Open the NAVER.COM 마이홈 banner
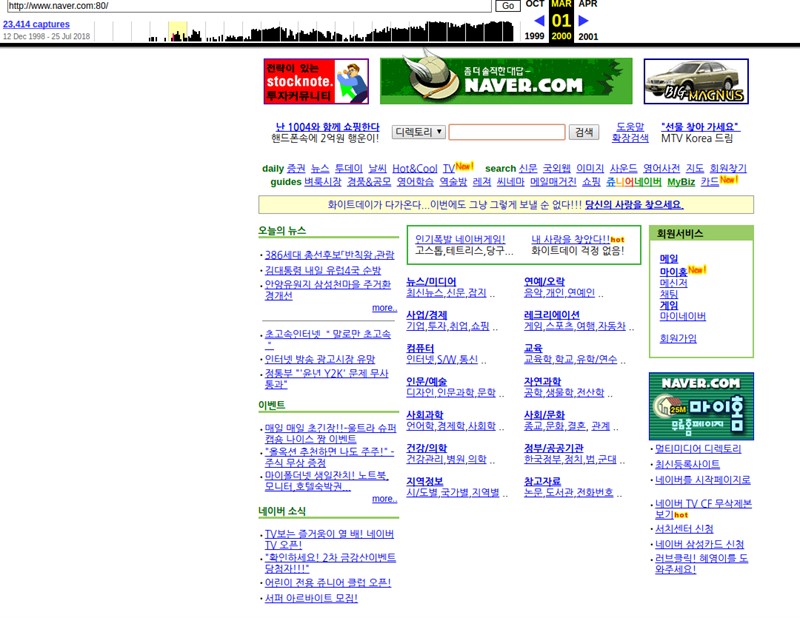This screenshot has width=800, height=618. coord(701,406)
